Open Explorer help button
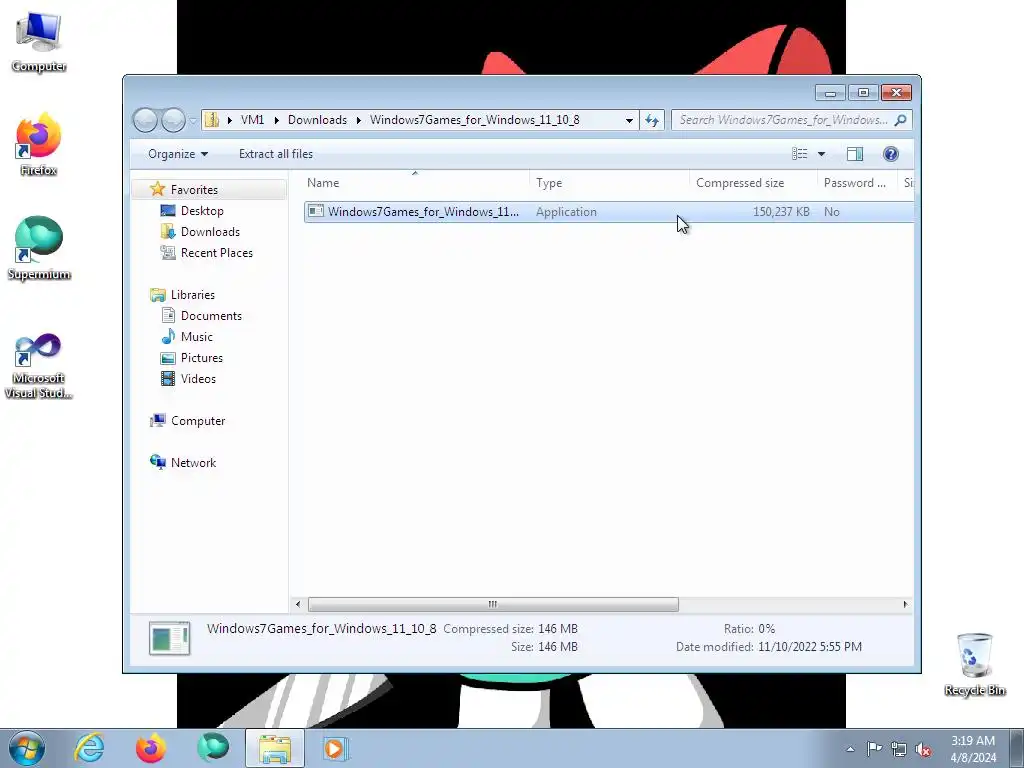1024x768 pixels. pos(891,153)
